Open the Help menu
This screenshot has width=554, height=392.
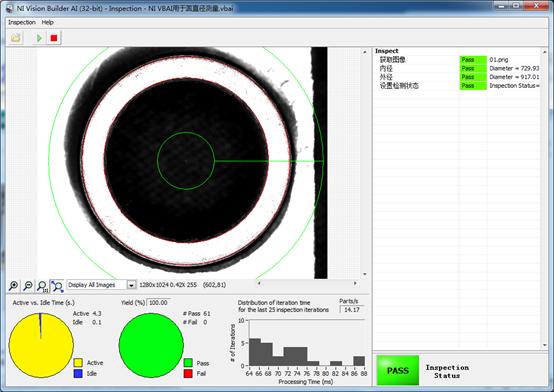click(47, 22)
